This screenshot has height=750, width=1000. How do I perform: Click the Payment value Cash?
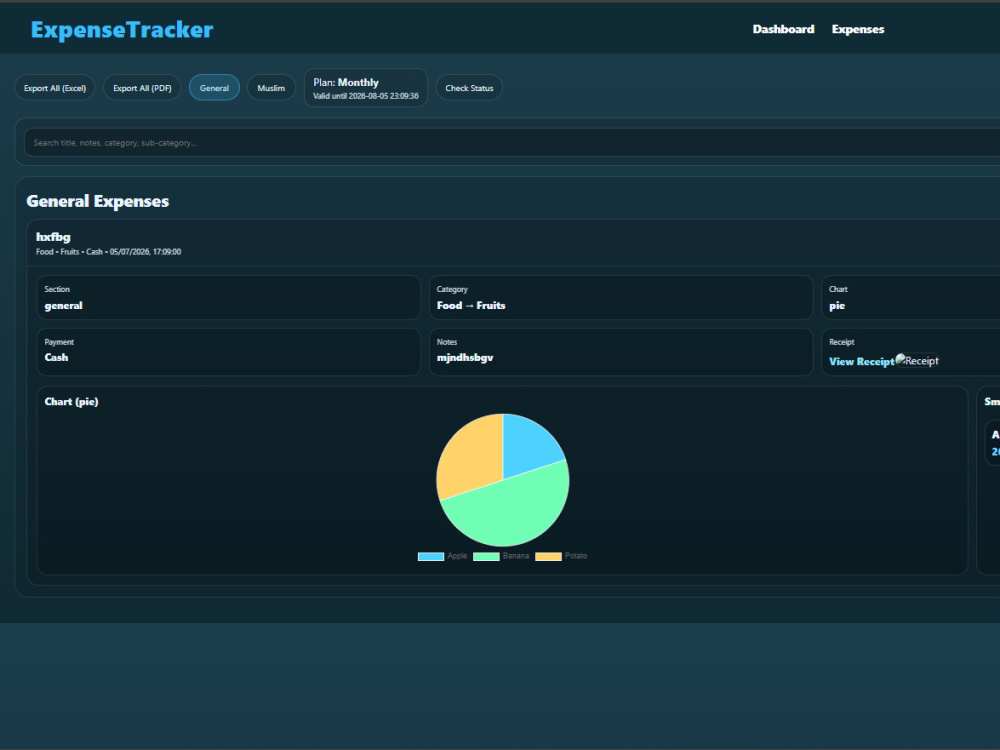pyautogui.click(x=56, y=357)
